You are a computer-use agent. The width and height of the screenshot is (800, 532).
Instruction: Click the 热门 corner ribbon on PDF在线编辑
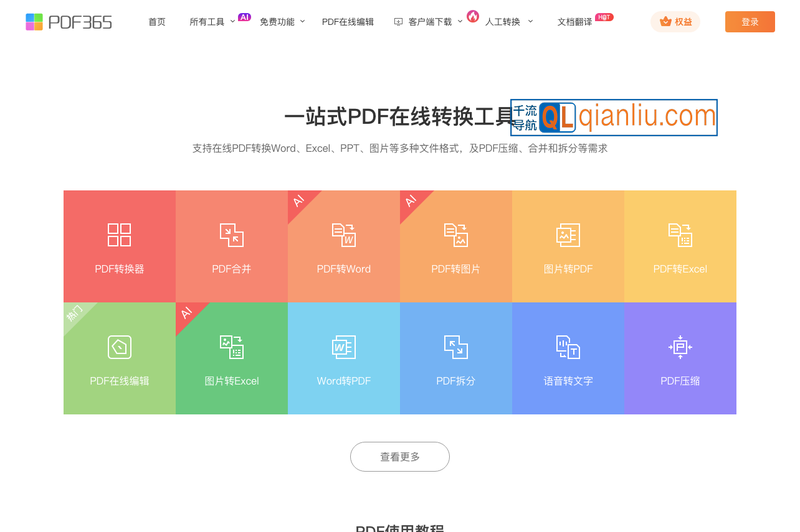click(75, 314)
